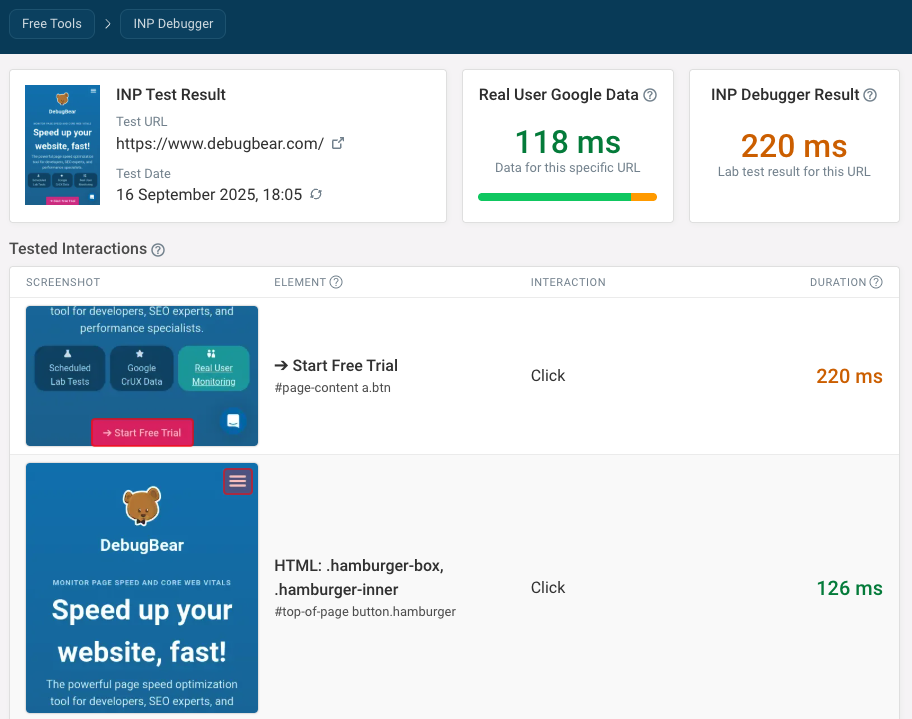Click the Interaction column header
The width and height of the screenshot is (912, 719).
[568, 282]
